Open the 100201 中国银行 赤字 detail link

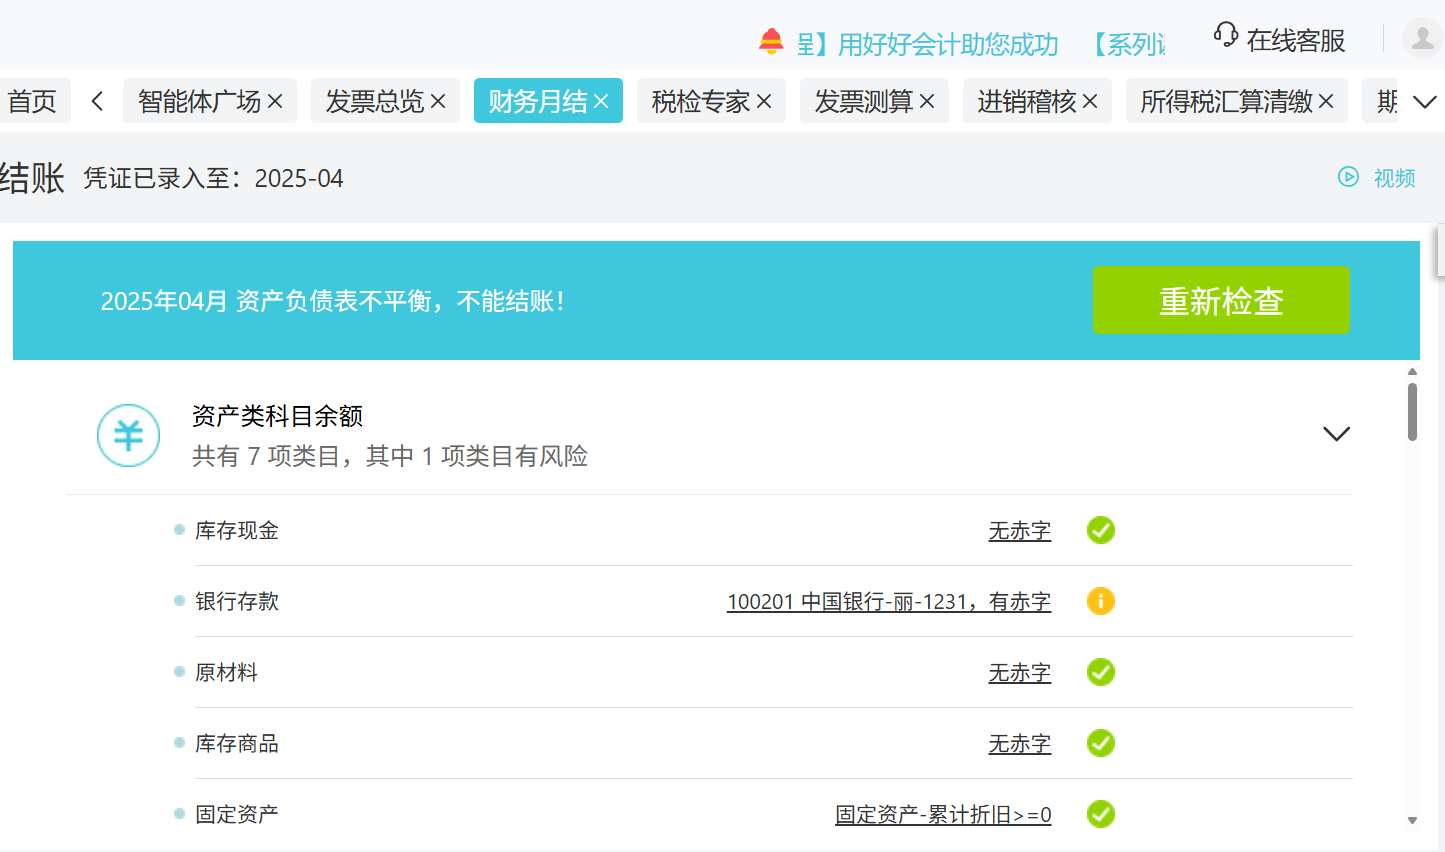888,601
